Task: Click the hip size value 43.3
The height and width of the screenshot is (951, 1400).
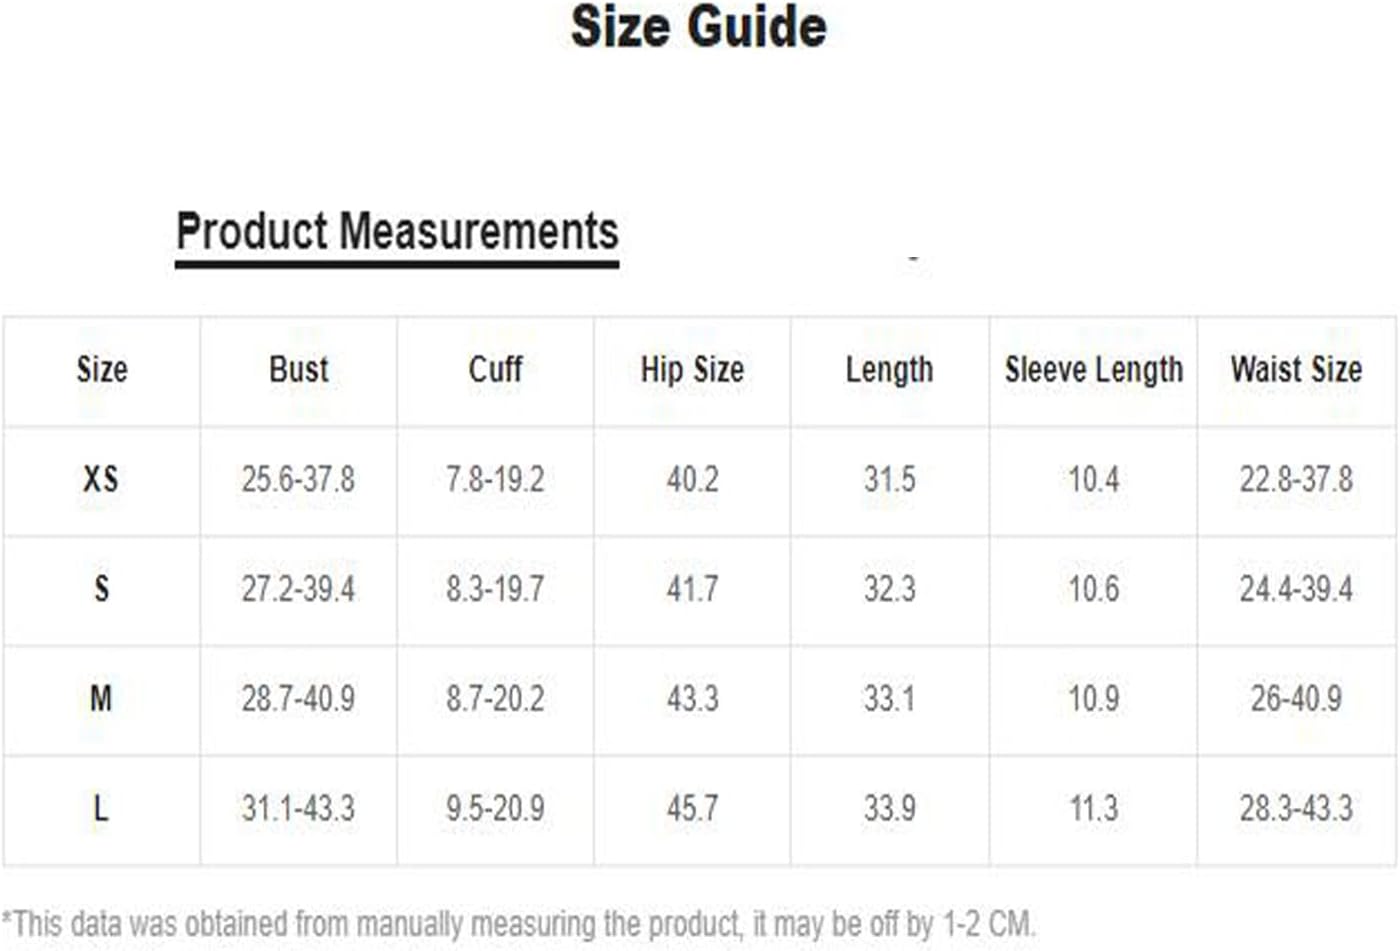Action: 692,698
